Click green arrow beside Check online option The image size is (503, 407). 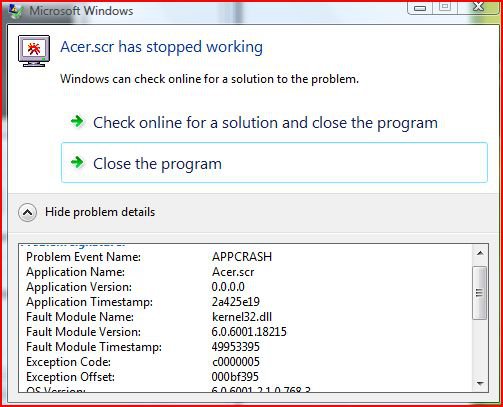coord(77,121)
